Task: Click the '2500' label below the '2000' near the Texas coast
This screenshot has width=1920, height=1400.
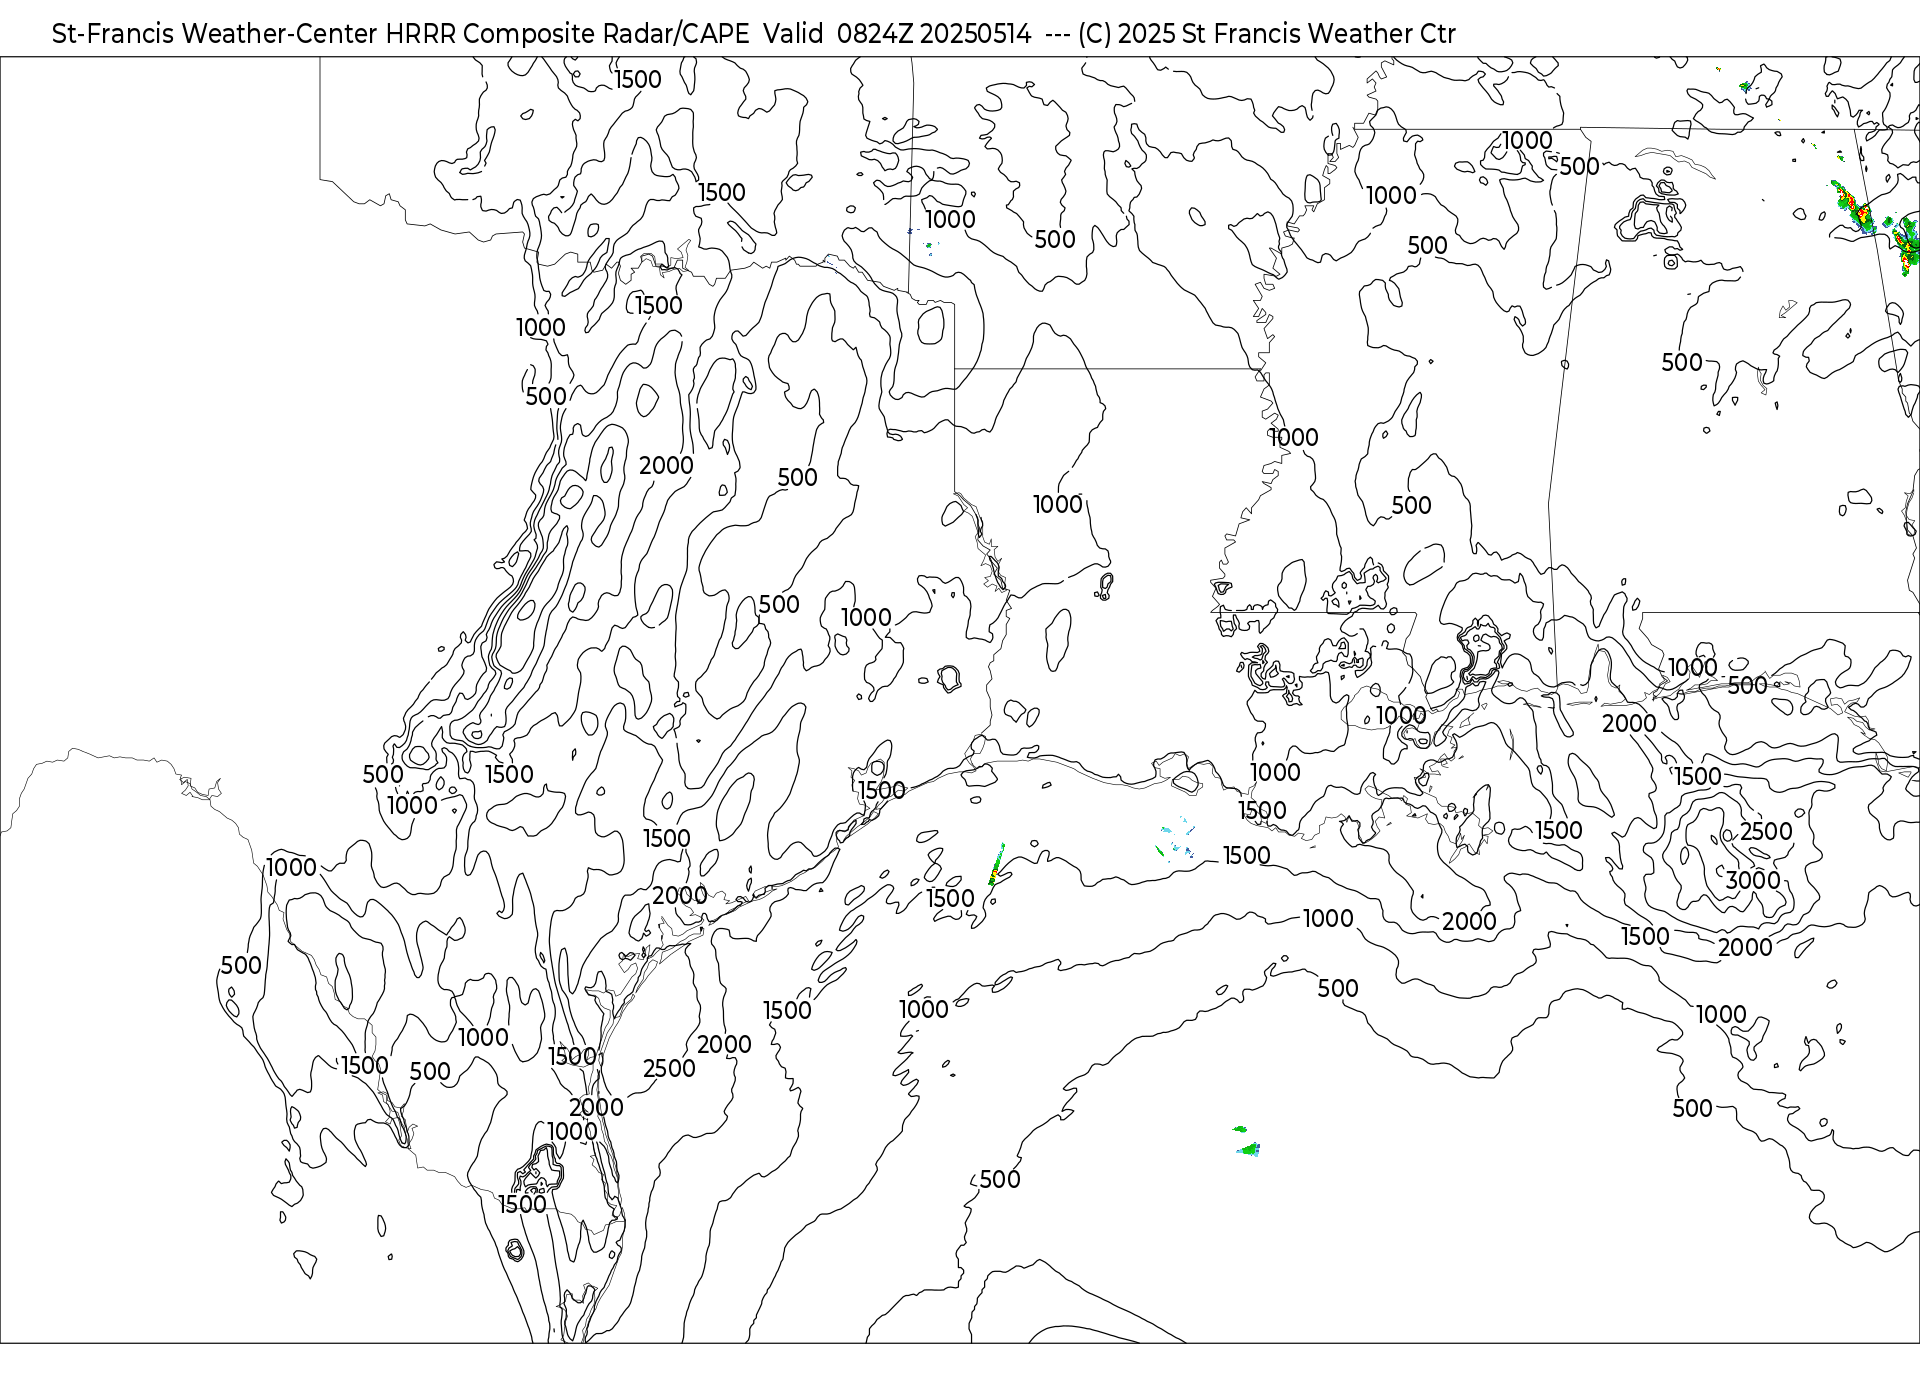Action: 669,1069
